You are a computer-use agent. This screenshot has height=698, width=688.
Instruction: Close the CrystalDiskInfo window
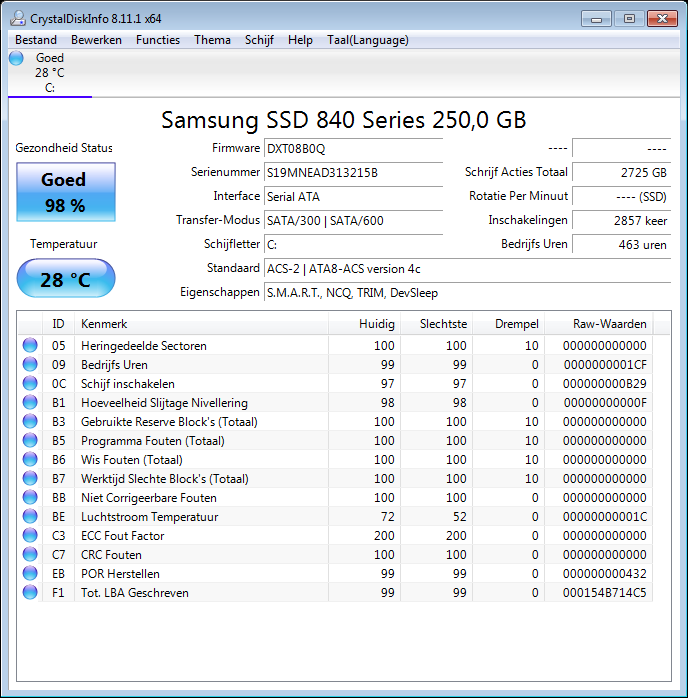[x=662, y=19]
